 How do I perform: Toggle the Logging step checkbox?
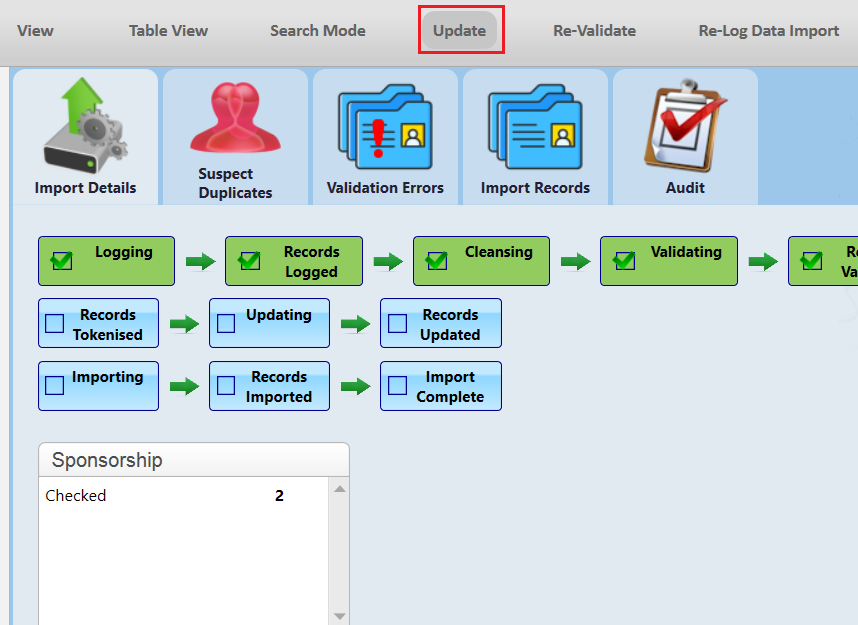pyautogui.click(x=62, y=261)
